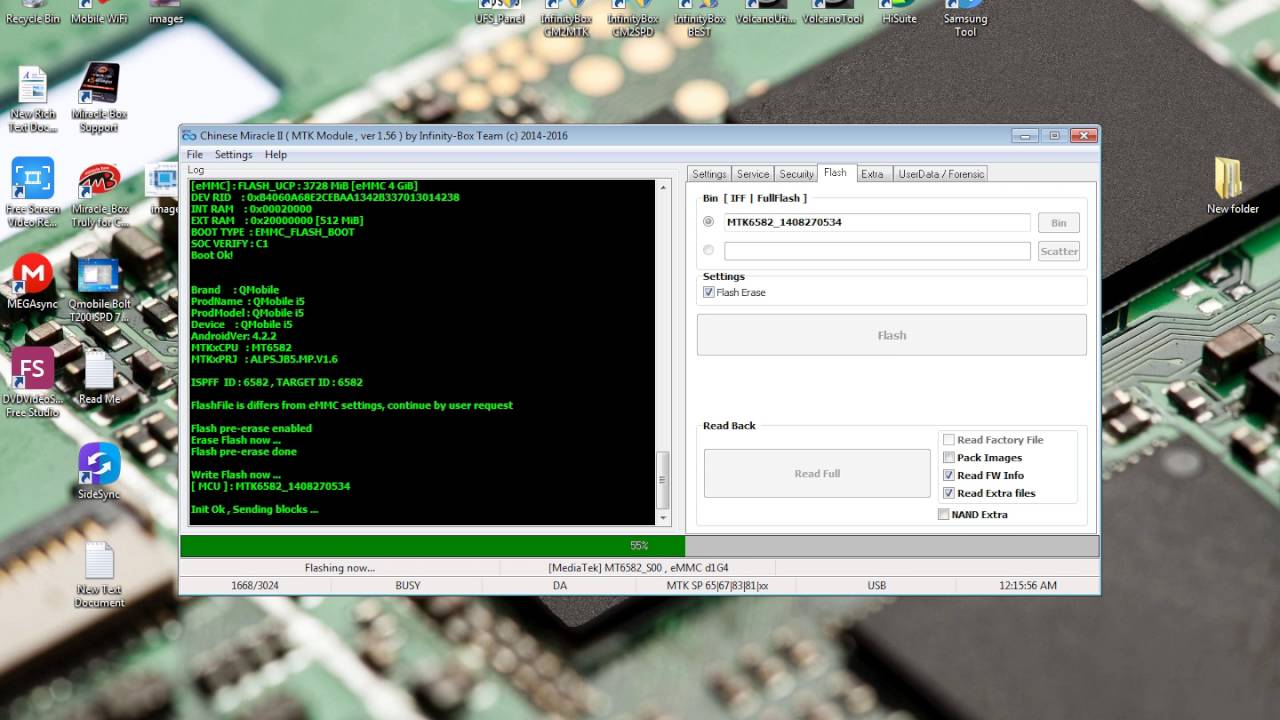Select the New Rich Text Document icon
Image resolution: width=1280 pixels, height=720 pixels.
(x=33, y=98)
